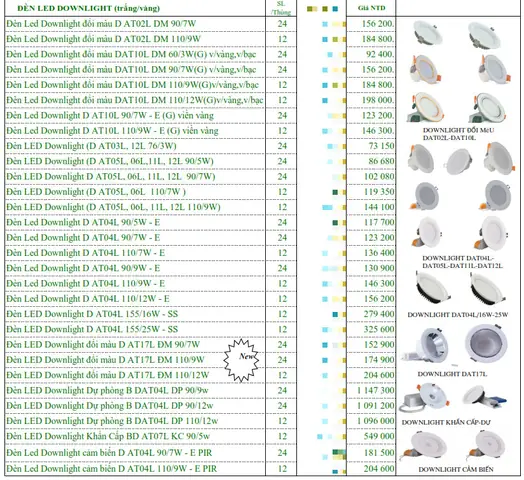This screenshot has height=480, width=524.
Task: Select row 'đổi màu D AT17L ĐM 110/12W'
Action: pos(107,375)
